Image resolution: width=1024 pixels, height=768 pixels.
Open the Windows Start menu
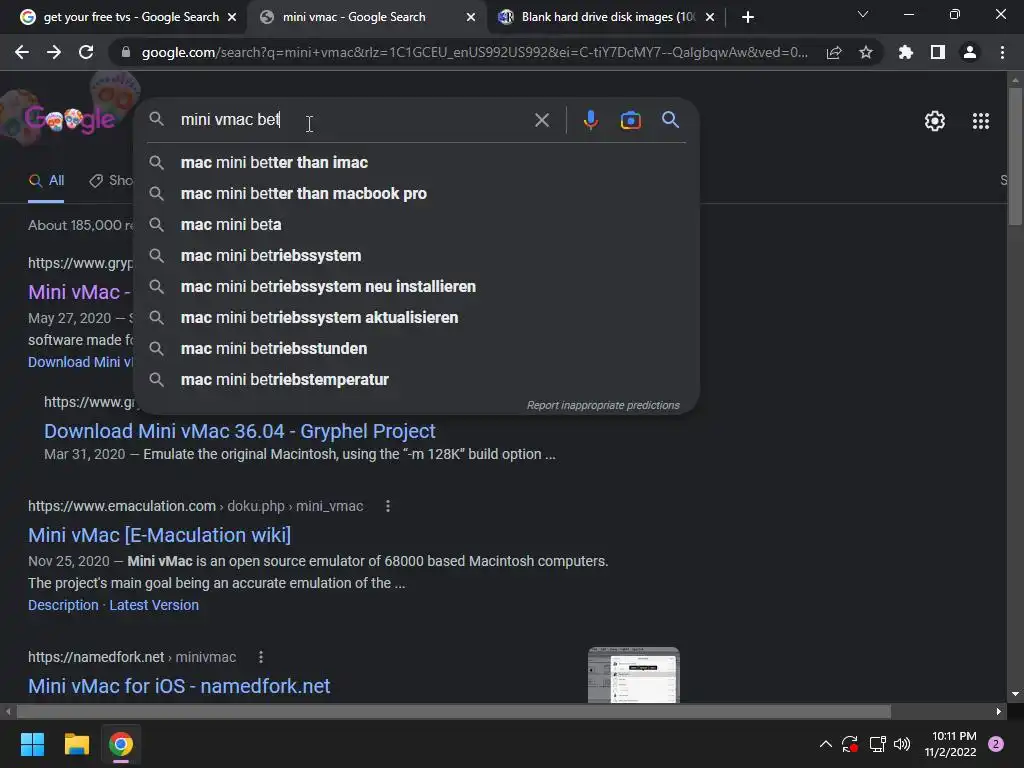tap(32, 744)
